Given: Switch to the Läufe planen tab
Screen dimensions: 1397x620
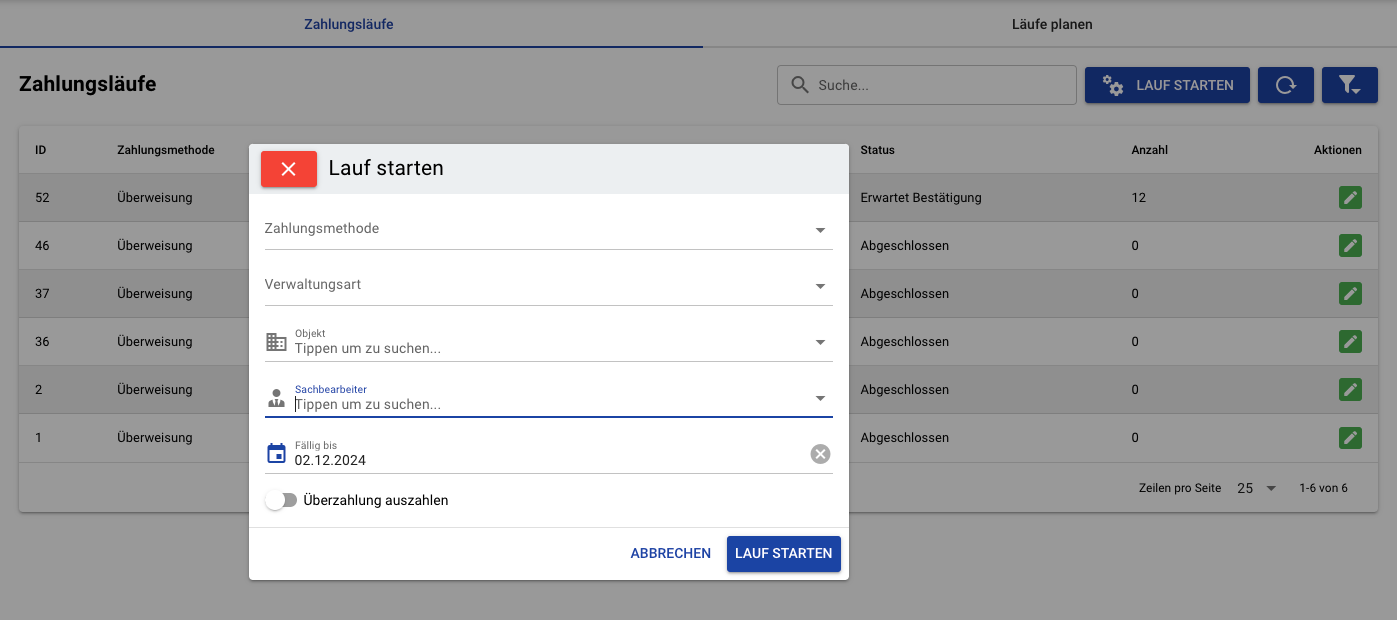Looking at the screenshot, I should [1051, 24].
